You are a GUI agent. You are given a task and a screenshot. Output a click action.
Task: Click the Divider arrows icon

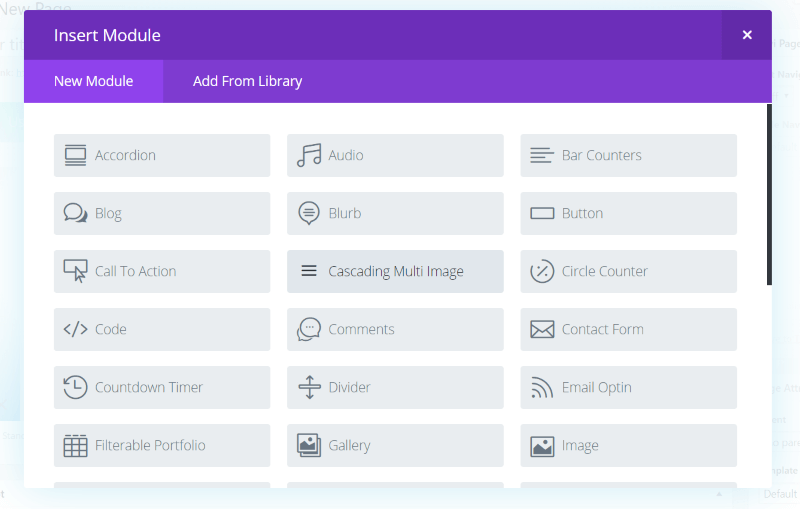coord(309,387)
